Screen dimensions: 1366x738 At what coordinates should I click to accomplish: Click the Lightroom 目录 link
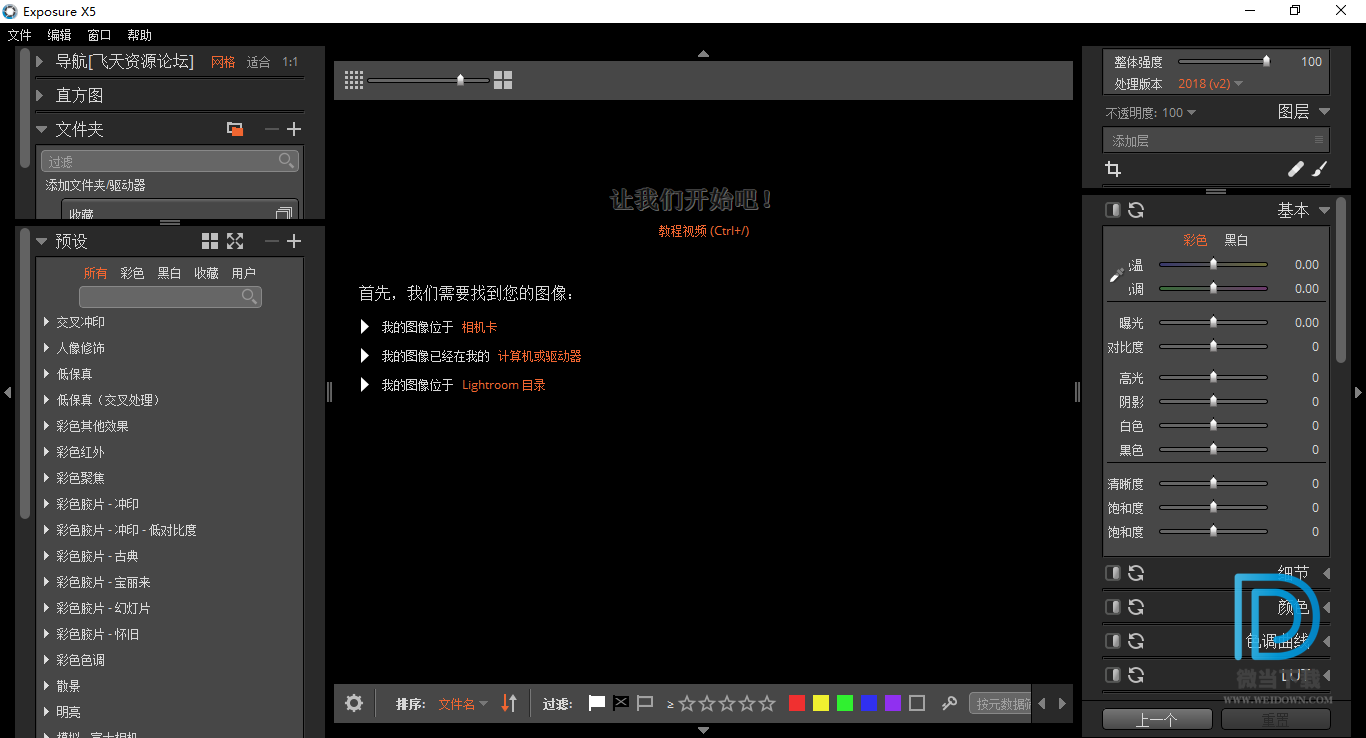[504, 385]
